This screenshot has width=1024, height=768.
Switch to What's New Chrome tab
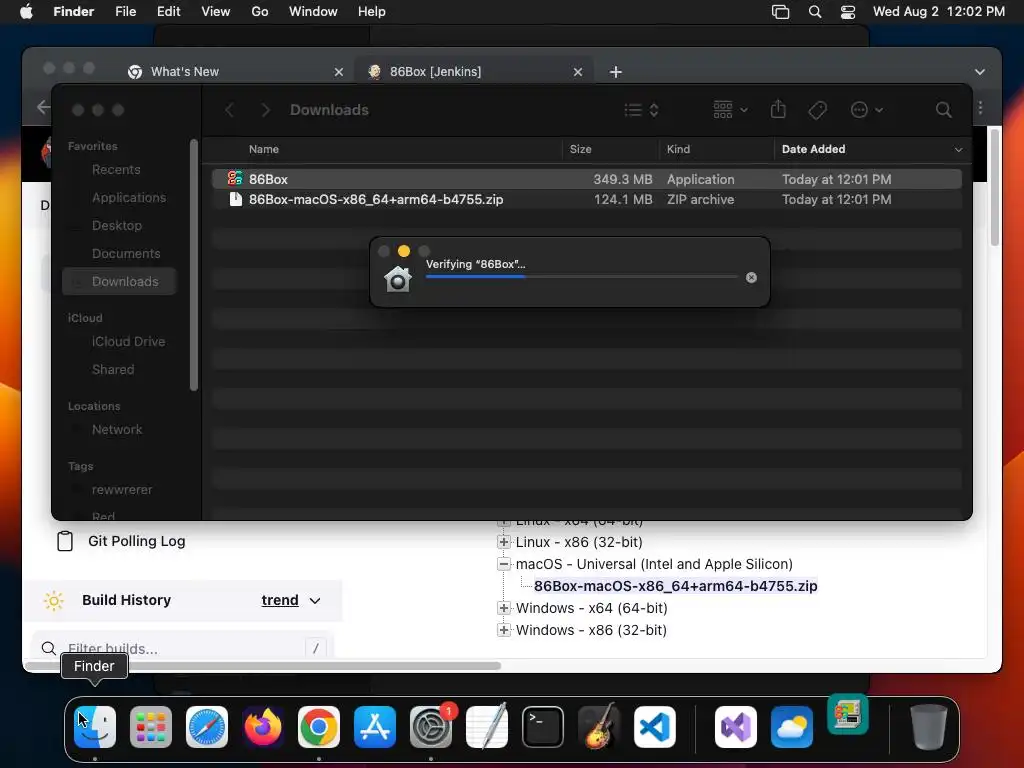235,72
